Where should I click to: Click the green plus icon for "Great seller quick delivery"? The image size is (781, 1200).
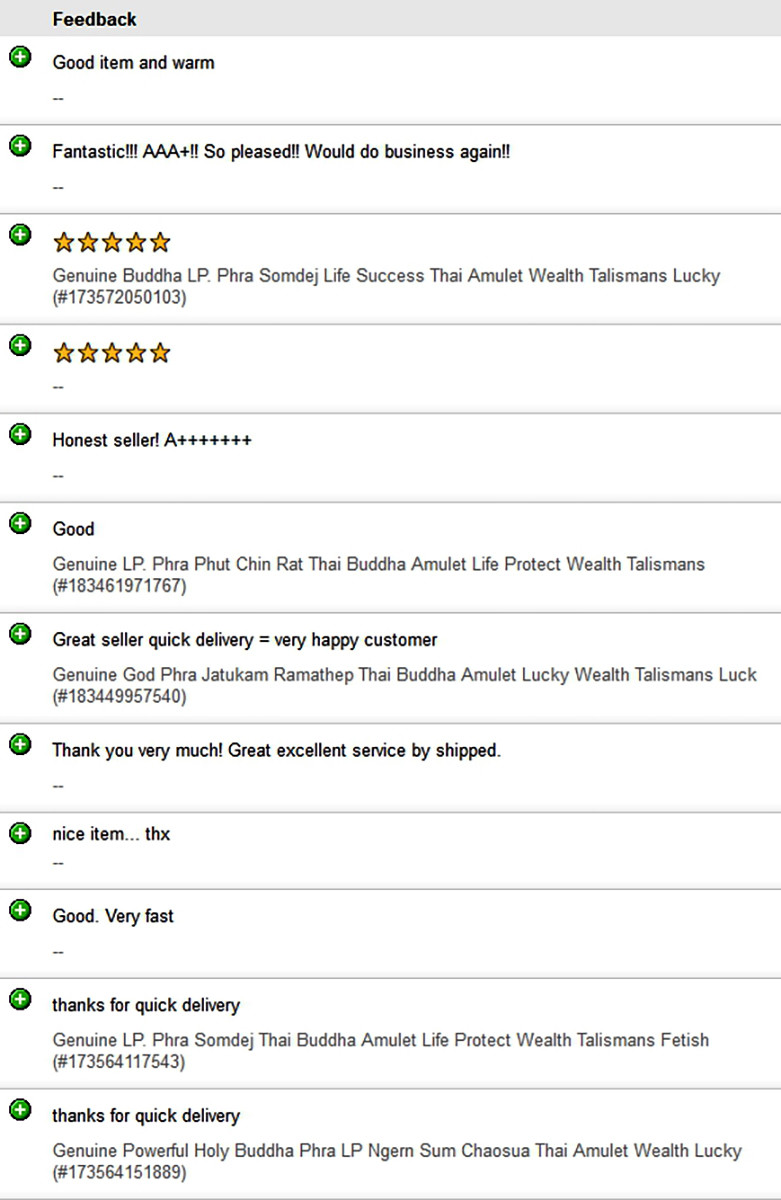click(20, 634)
